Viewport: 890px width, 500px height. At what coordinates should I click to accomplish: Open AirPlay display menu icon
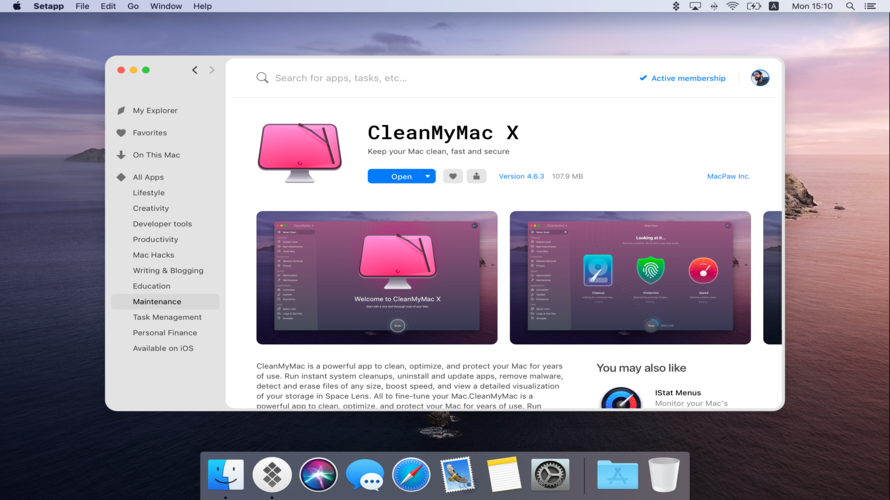pos(695,6)
